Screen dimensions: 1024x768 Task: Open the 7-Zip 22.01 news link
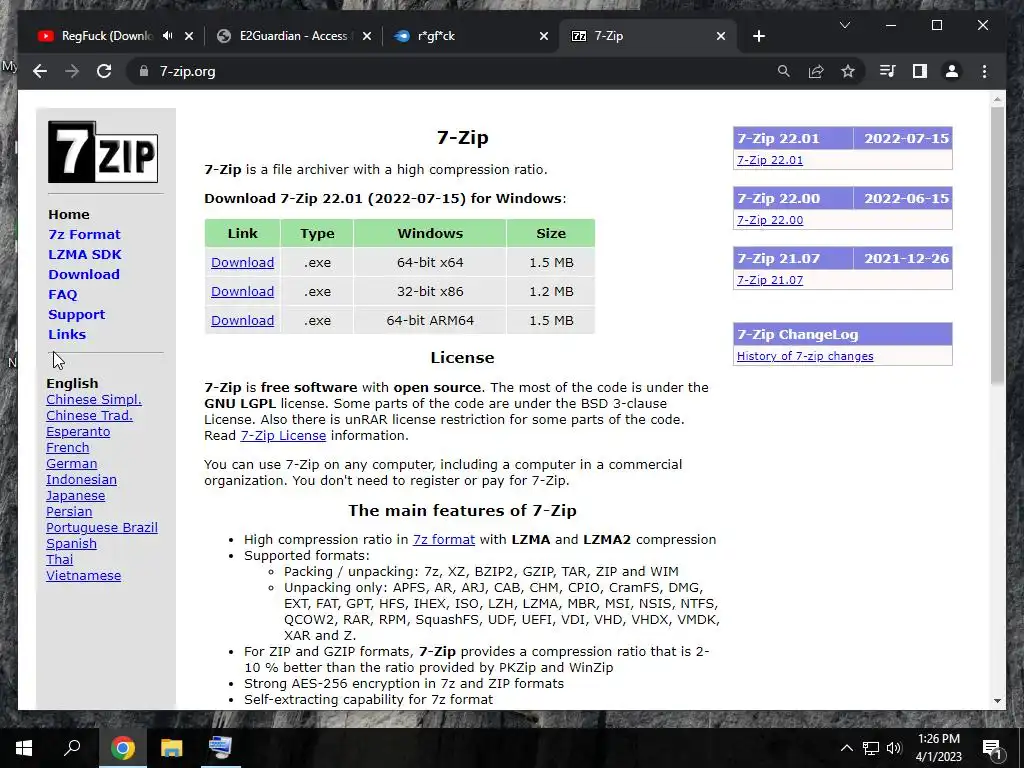770,160
